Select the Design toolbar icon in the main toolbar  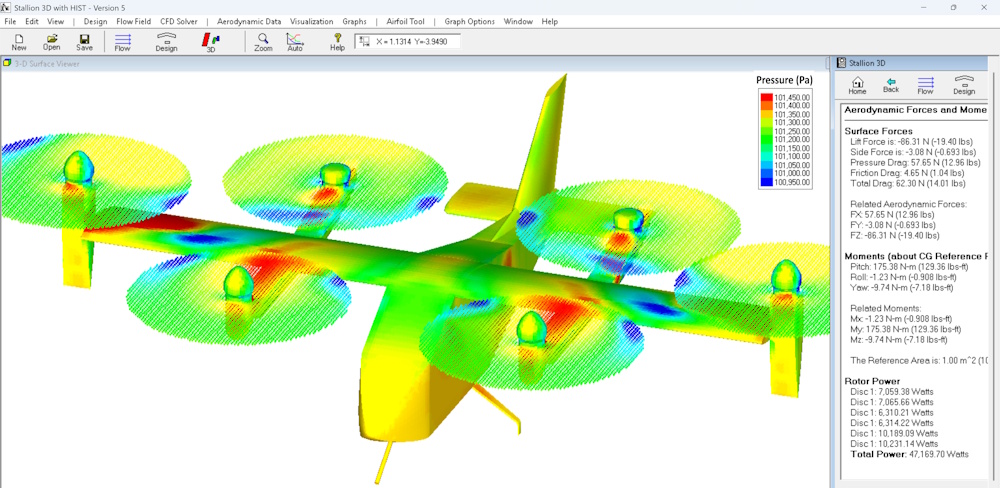coord(166,42)
